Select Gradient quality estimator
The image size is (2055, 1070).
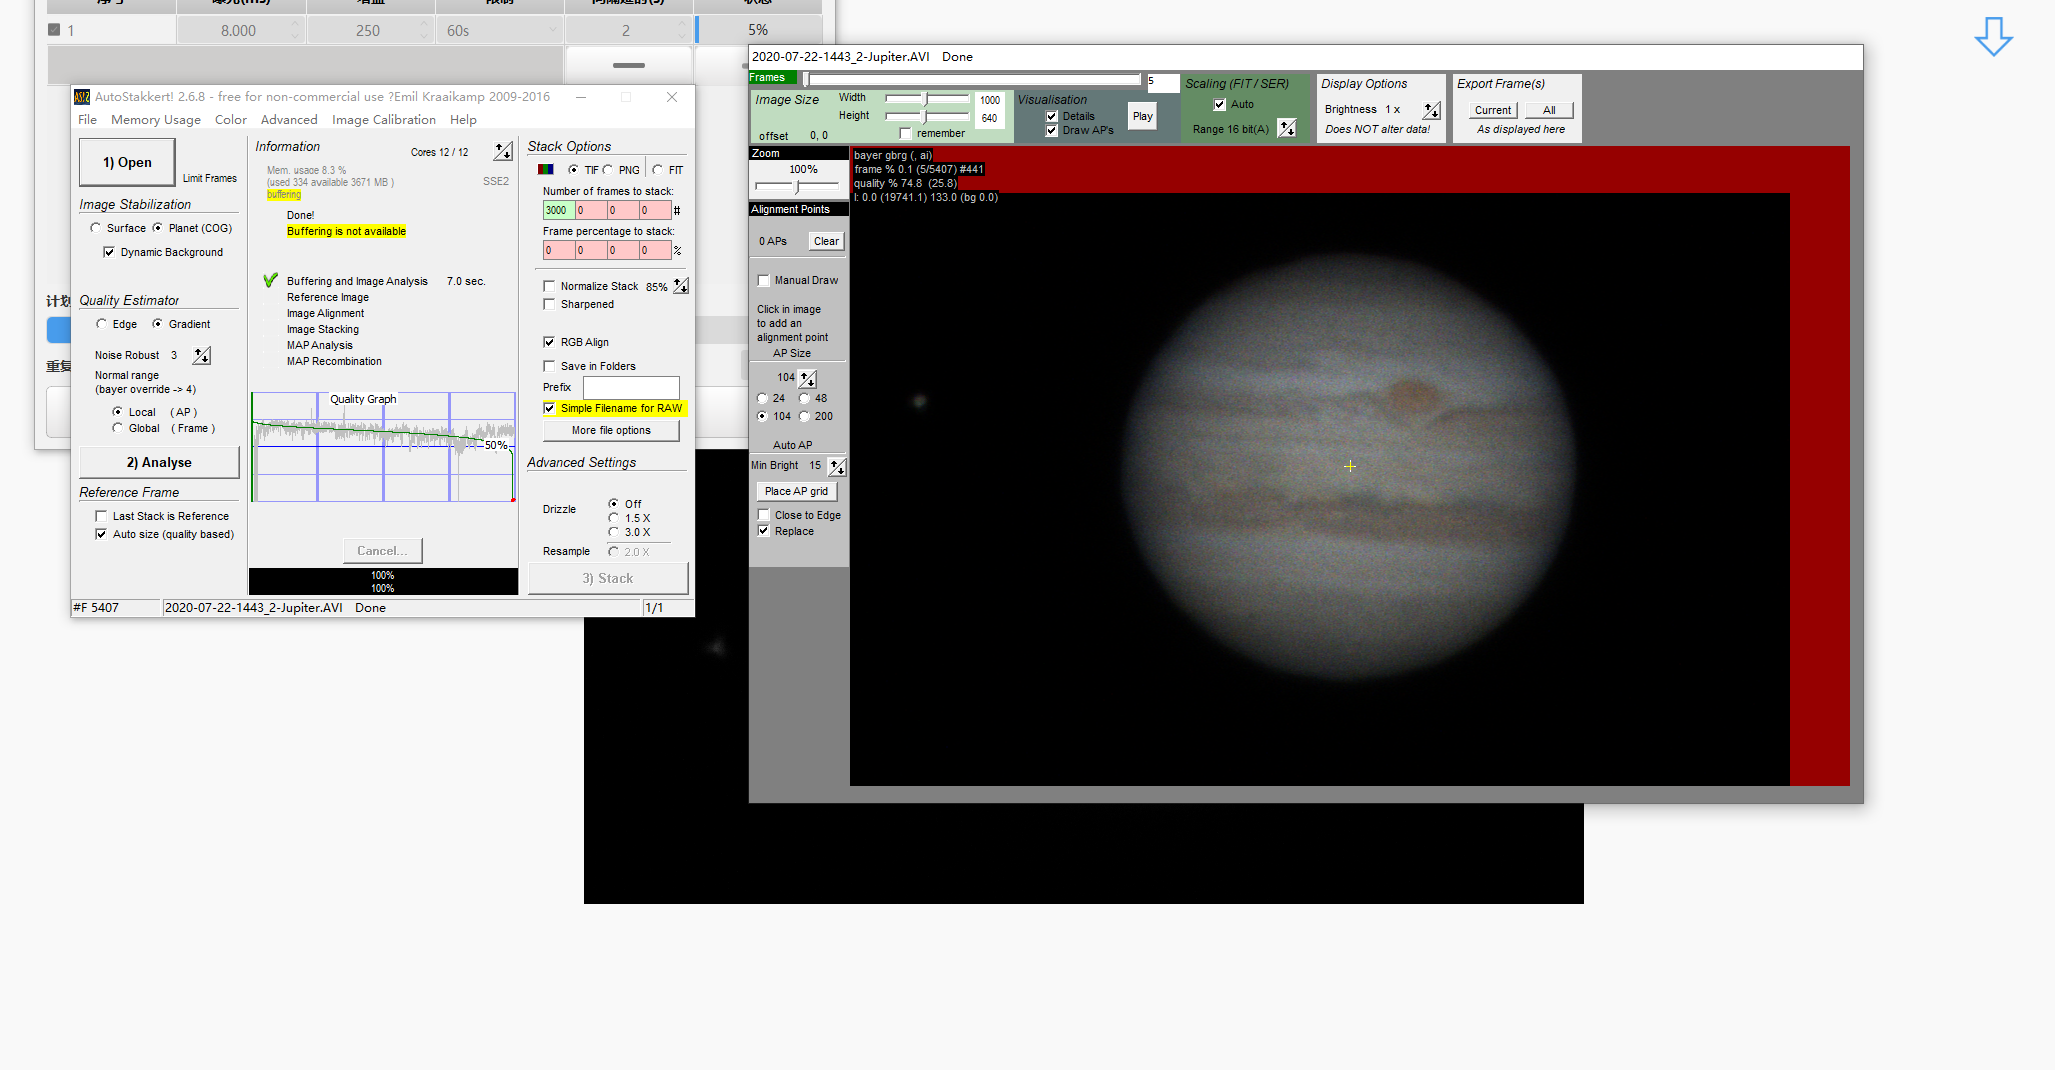tap(157, 324)
